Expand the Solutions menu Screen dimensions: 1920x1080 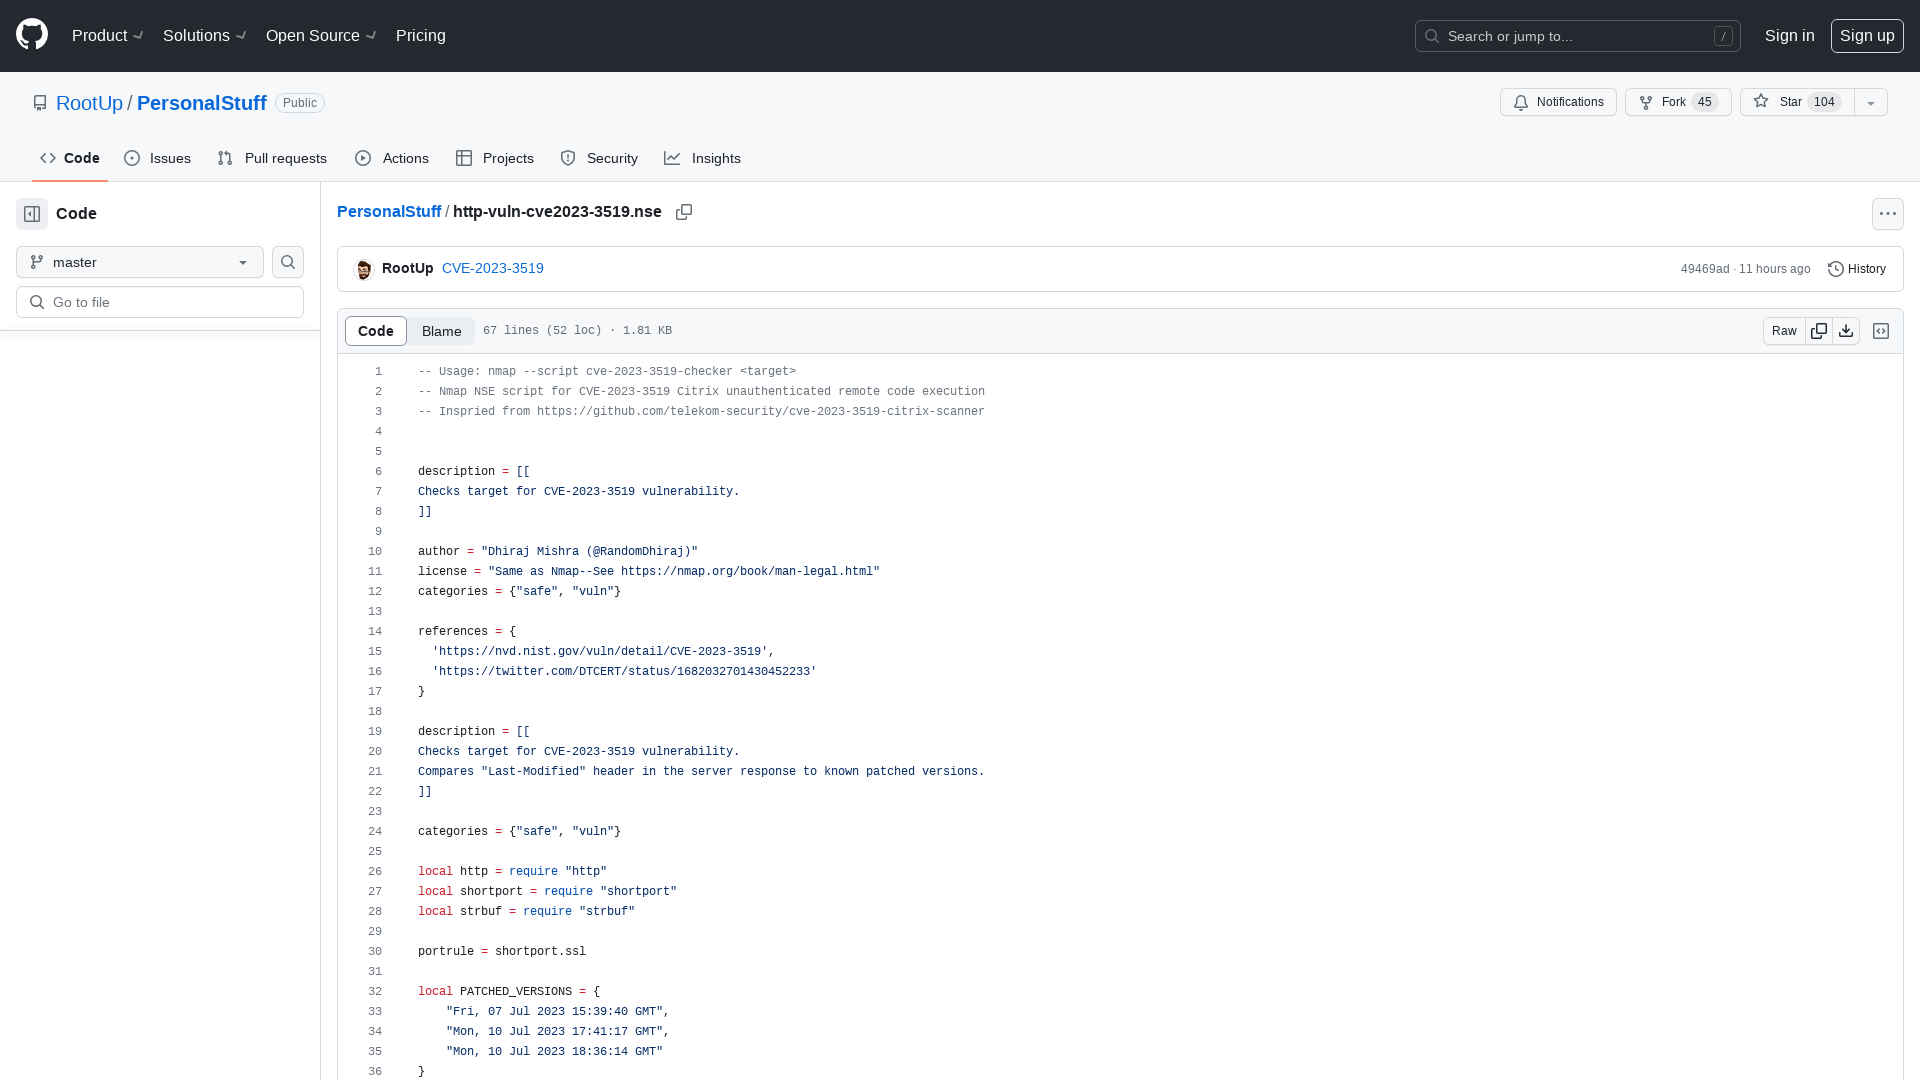pos(205,36)
